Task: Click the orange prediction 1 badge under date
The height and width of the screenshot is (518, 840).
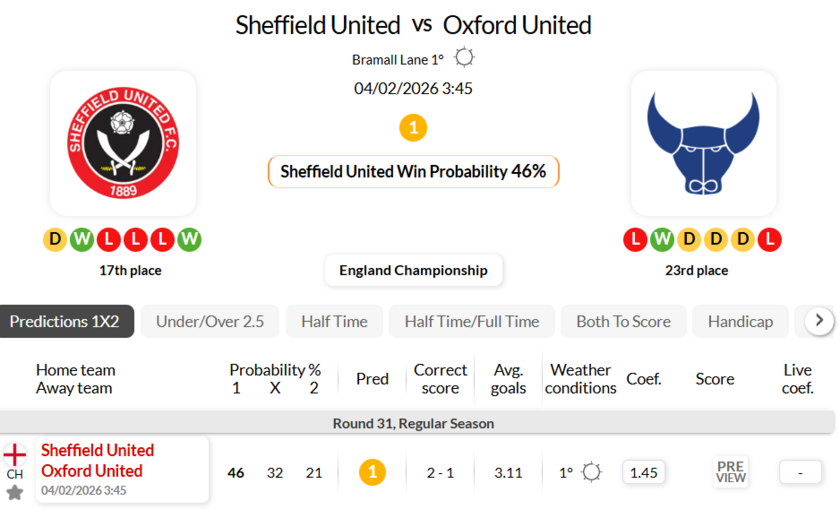Action: [413, 128]
